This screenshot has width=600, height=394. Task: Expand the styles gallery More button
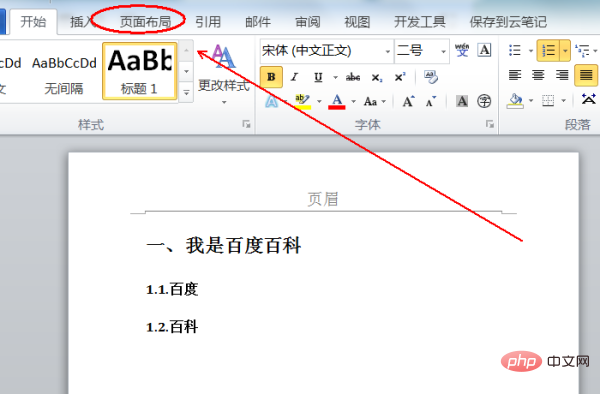pyautogui.click(x=186, y=92)
